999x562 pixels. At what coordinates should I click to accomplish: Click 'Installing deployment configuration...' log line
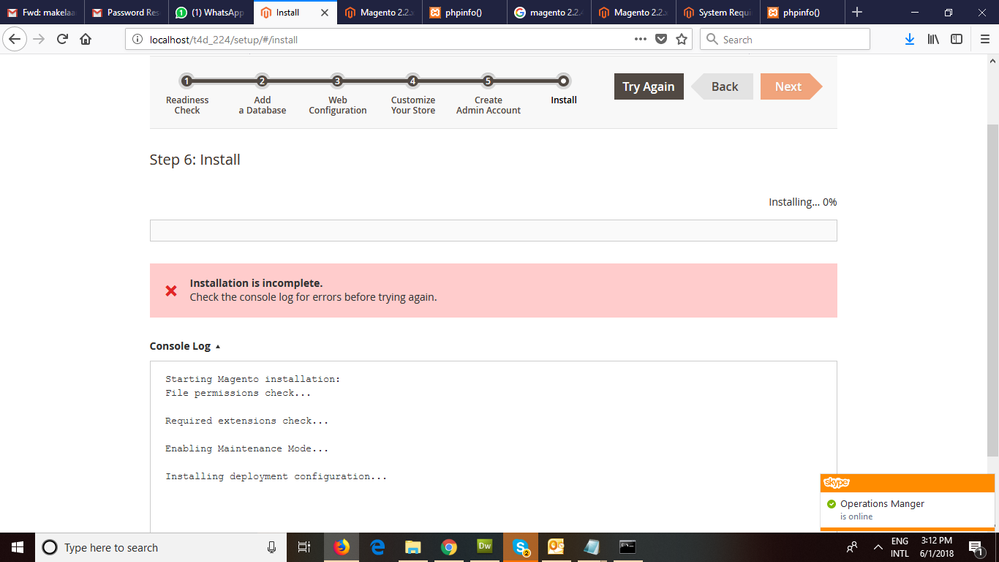pos(276,476)
